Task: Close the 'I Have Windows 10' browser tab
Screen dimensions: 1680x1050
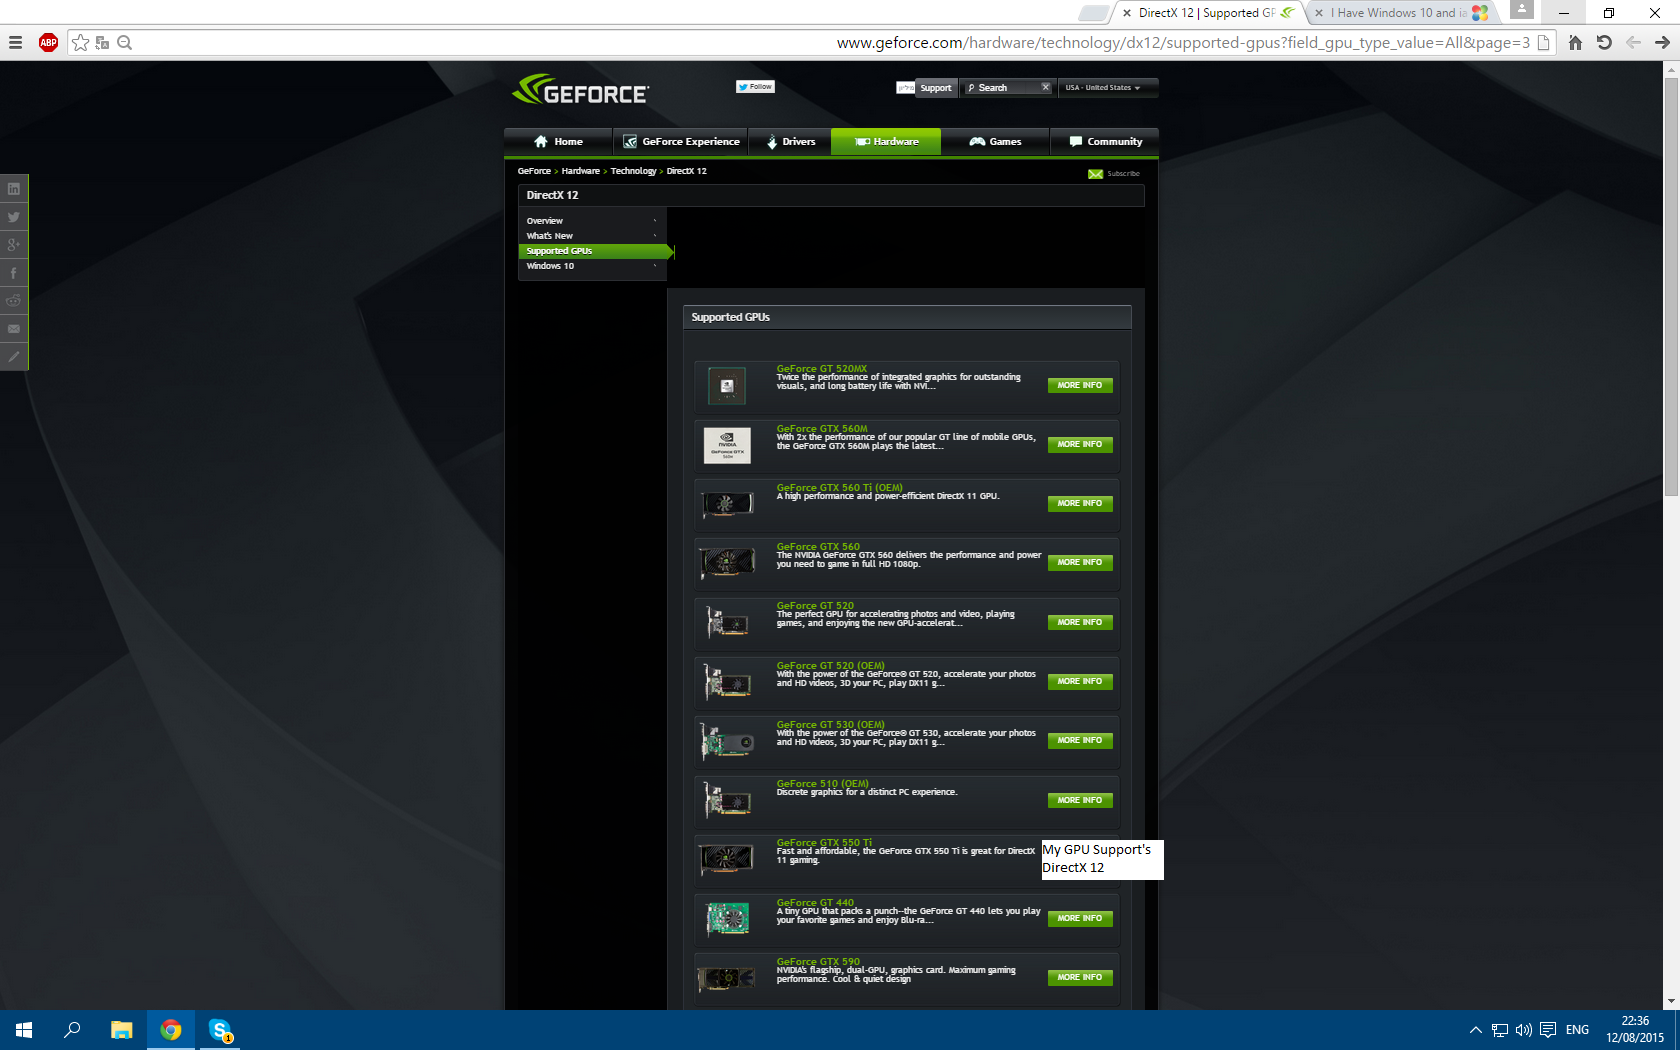Action: 1319,13
